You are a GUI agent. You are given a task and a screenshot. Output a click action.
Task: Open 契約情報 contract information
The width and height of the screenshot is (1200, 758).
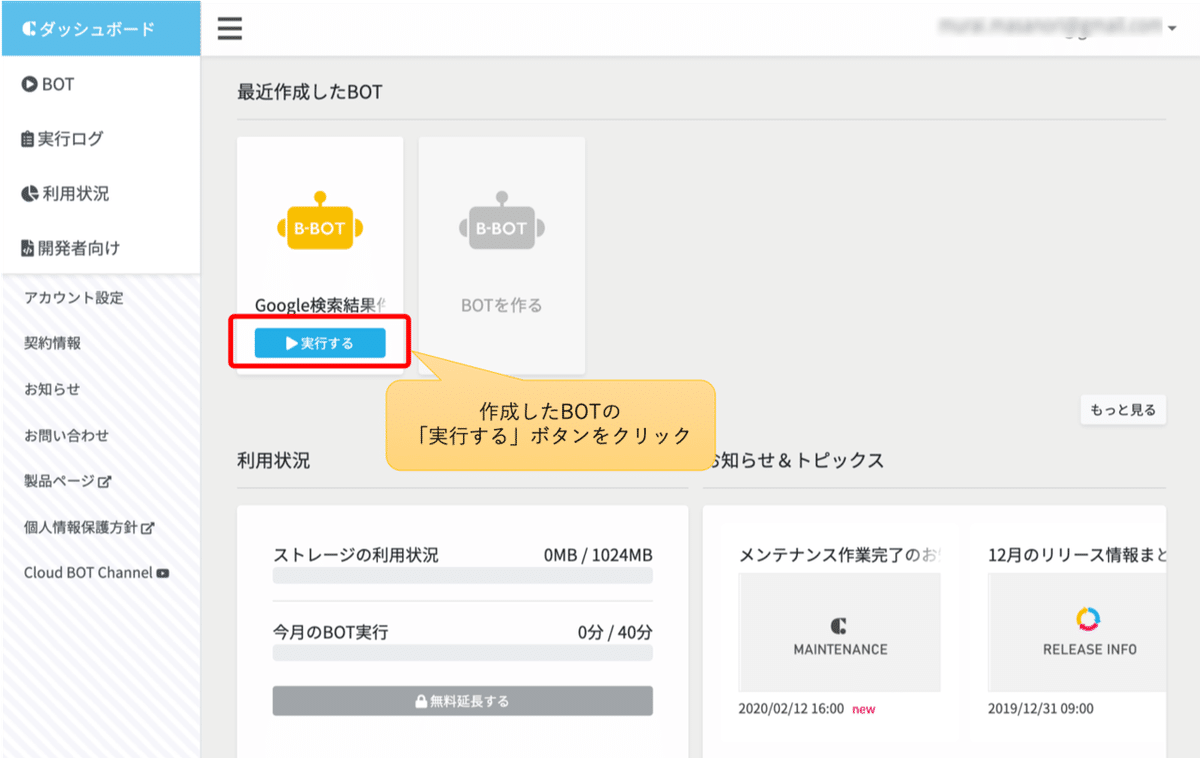point(52,343)
